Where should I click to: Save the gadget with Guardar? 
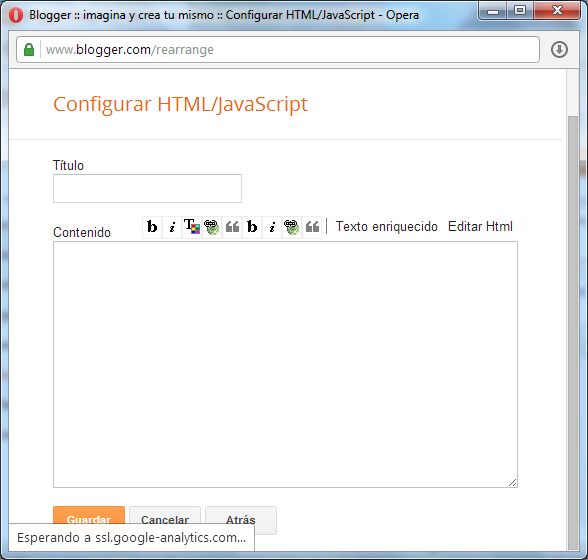tap(89, 520)
